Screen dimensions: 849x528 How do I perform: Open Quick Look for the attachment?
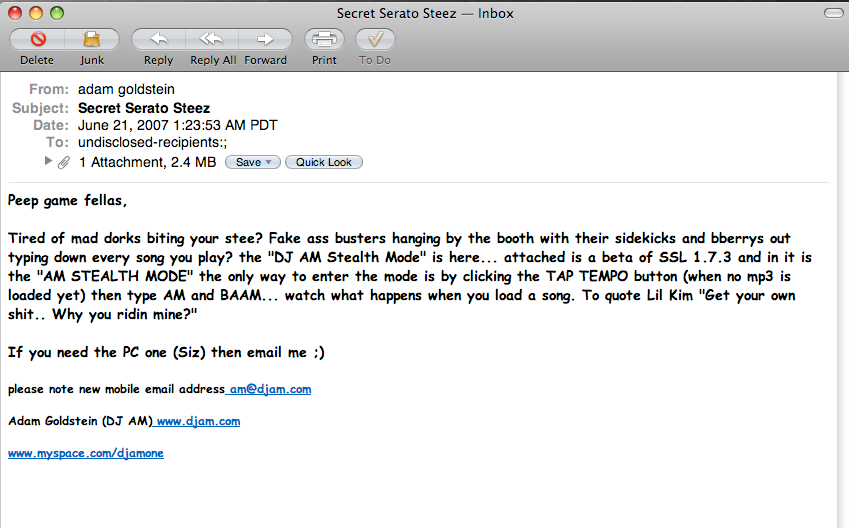pyautogui.click(x=324, y=162)
